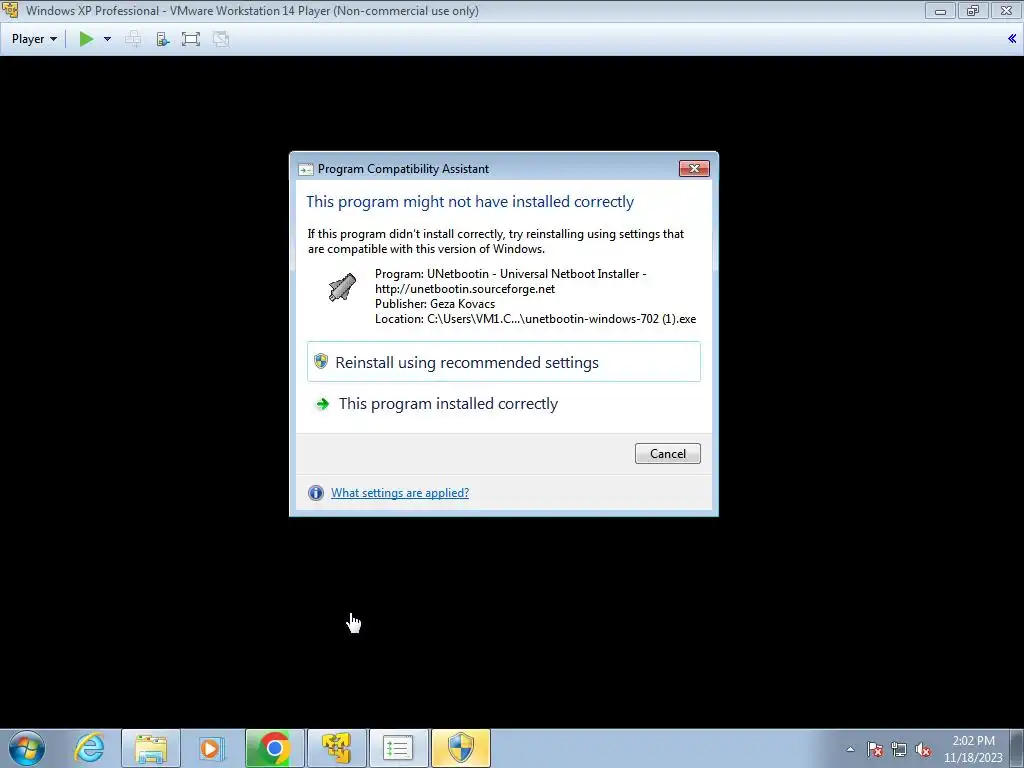Click the shield icon beside Reinstall option
The height and width of the screenshot is (768, 1024).
pos(321,361)
